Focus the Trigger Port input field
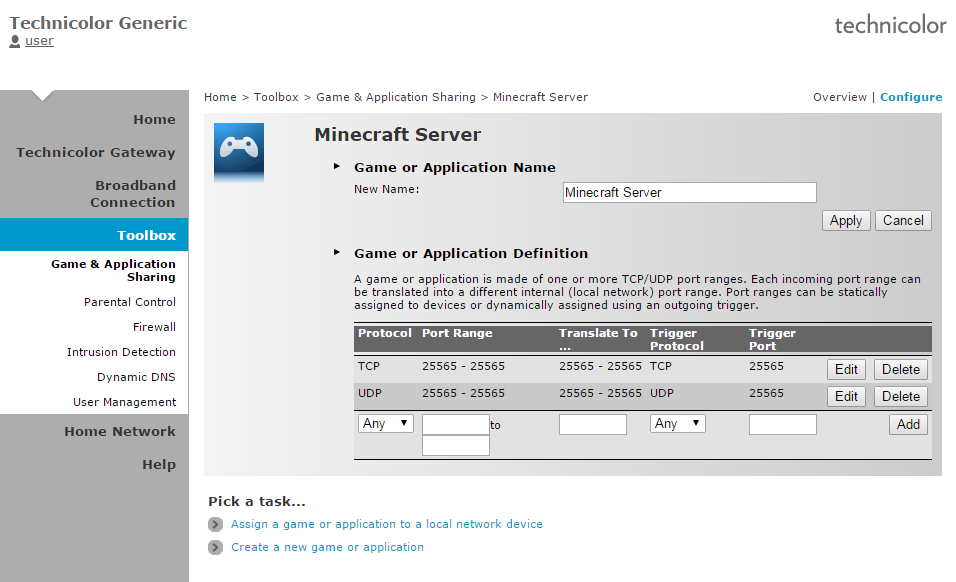The height and width of the screenshot is (582, 956). click(x=783, y=424)
